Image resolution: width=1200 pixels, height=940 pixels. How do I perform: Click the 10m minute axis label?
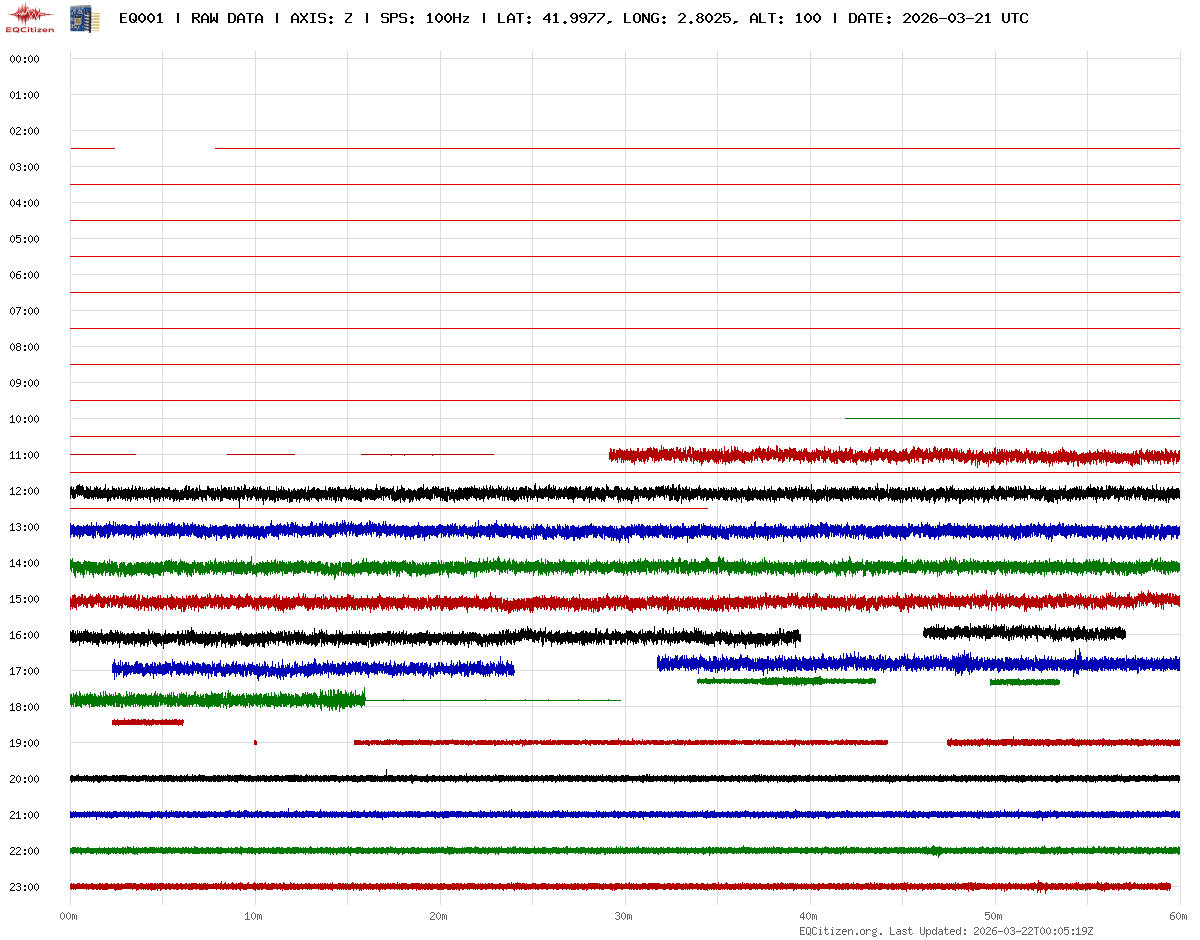click(x=255, y=916)
